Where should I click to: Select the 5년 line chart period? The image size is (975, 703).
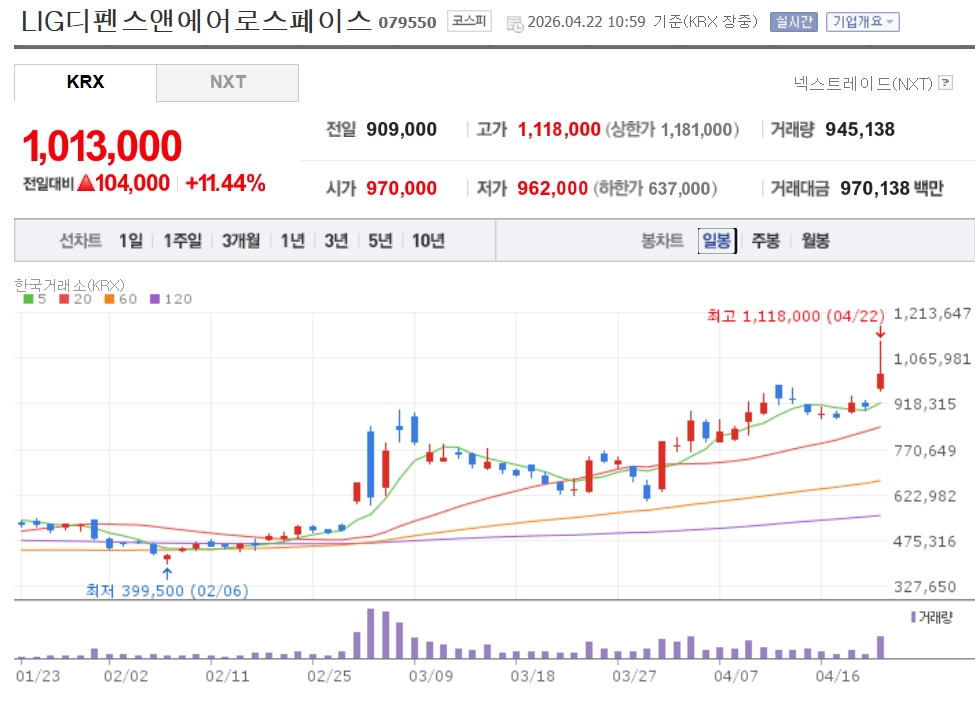[381, 241]
